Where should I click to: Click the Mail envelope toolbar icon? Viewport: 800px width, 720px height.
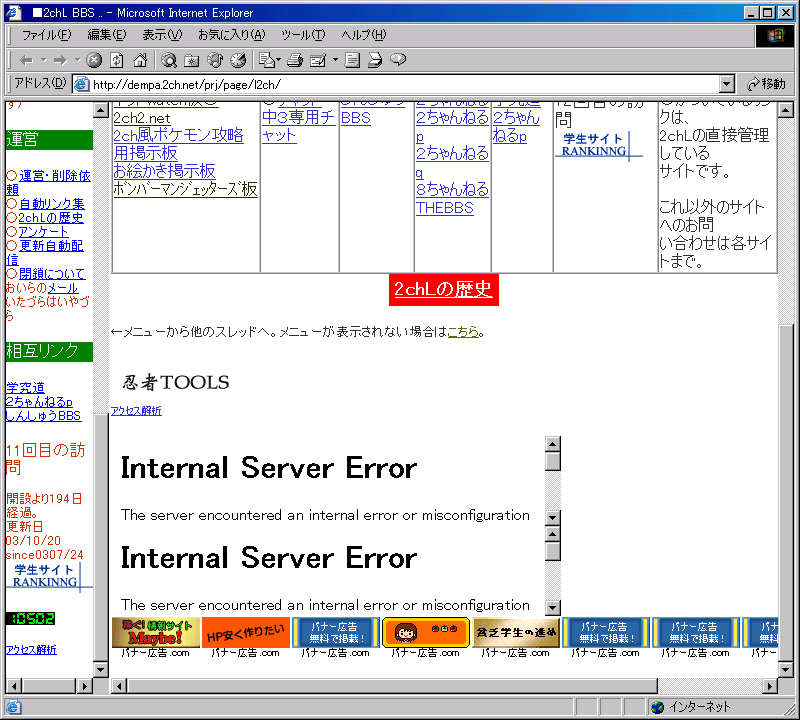pyautogui.click(x=266, y=60)
